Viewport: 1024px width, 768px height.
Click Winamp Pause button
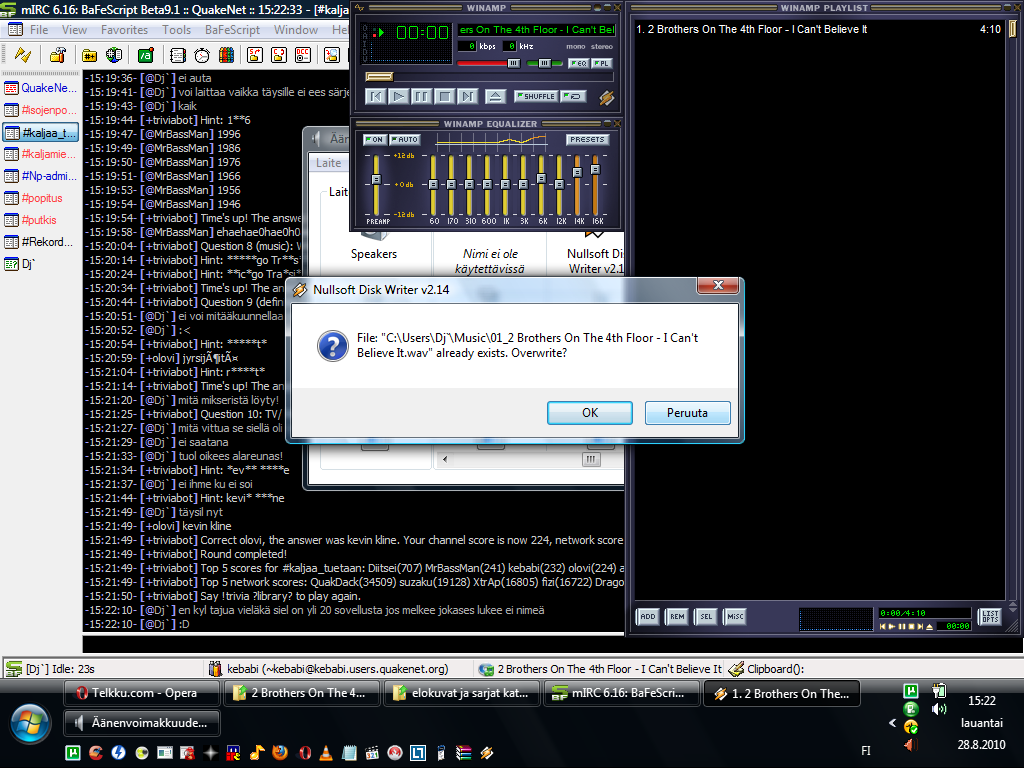[421, 97]
